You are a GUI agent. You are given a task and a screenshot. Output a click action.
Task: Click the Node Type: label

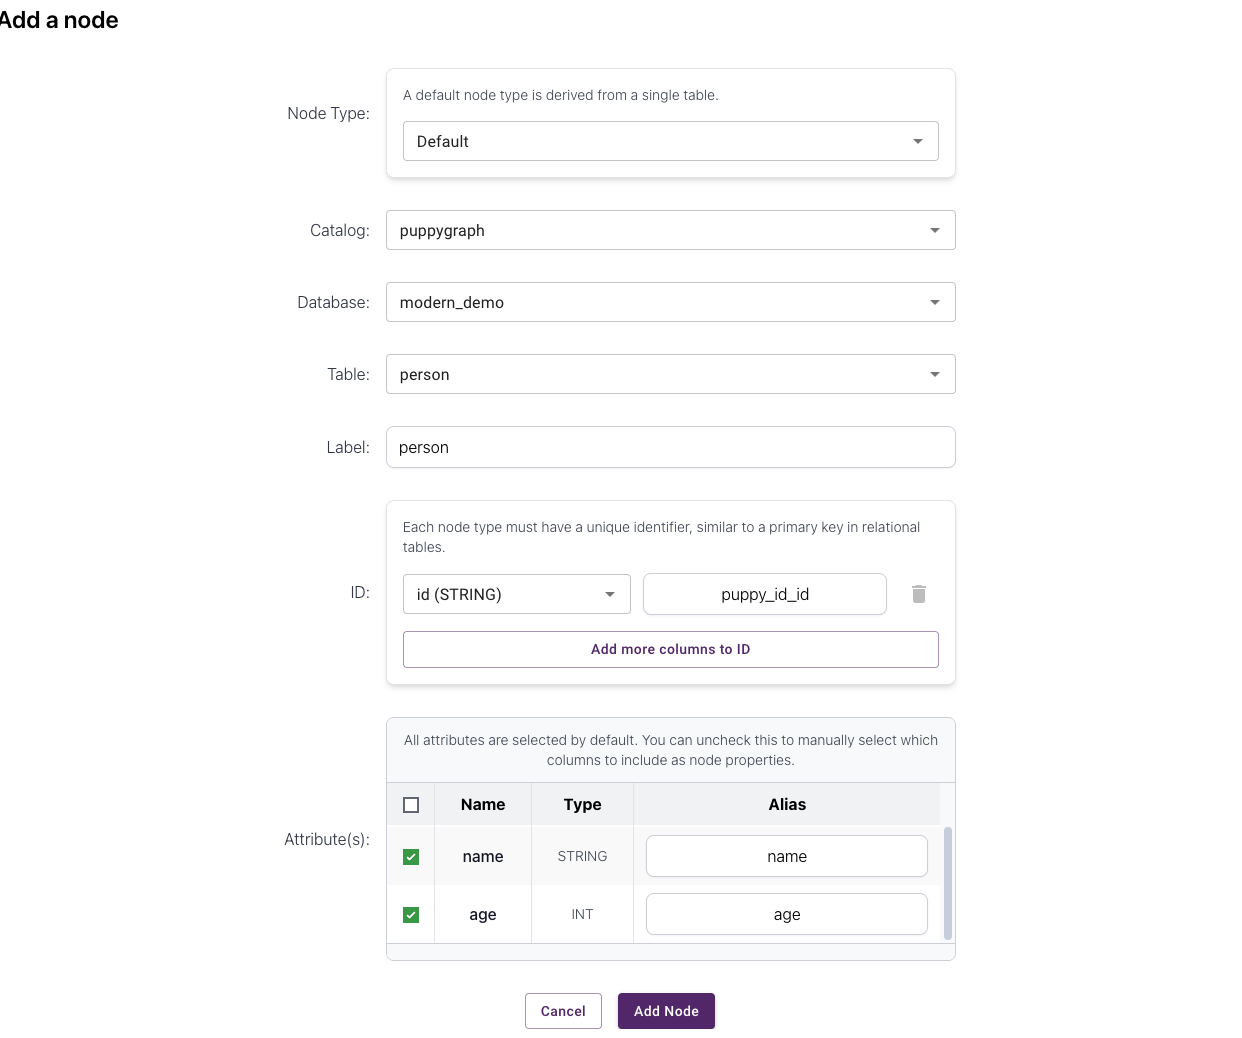(x=328, y=113)
